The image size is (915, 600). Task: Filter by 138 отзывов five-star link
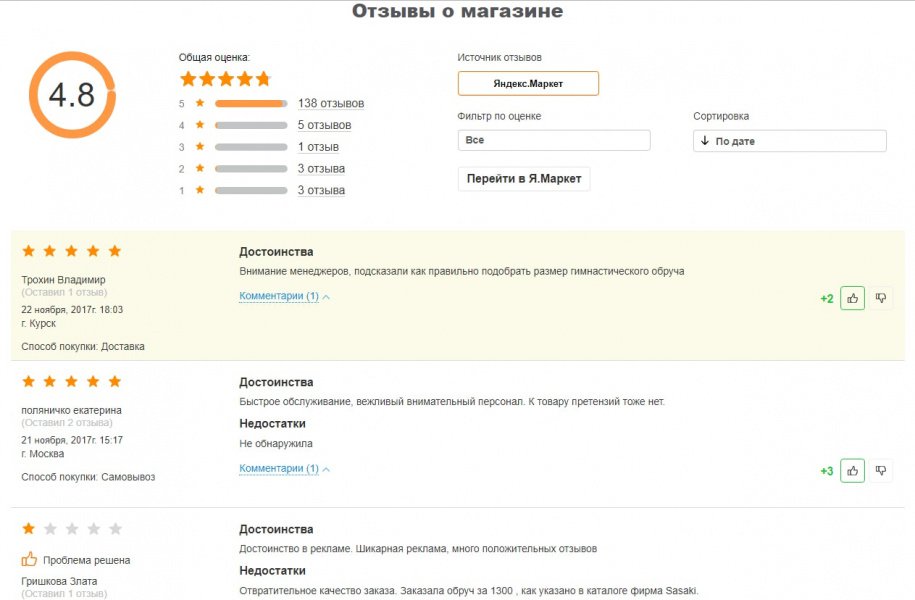pos(331,103)
